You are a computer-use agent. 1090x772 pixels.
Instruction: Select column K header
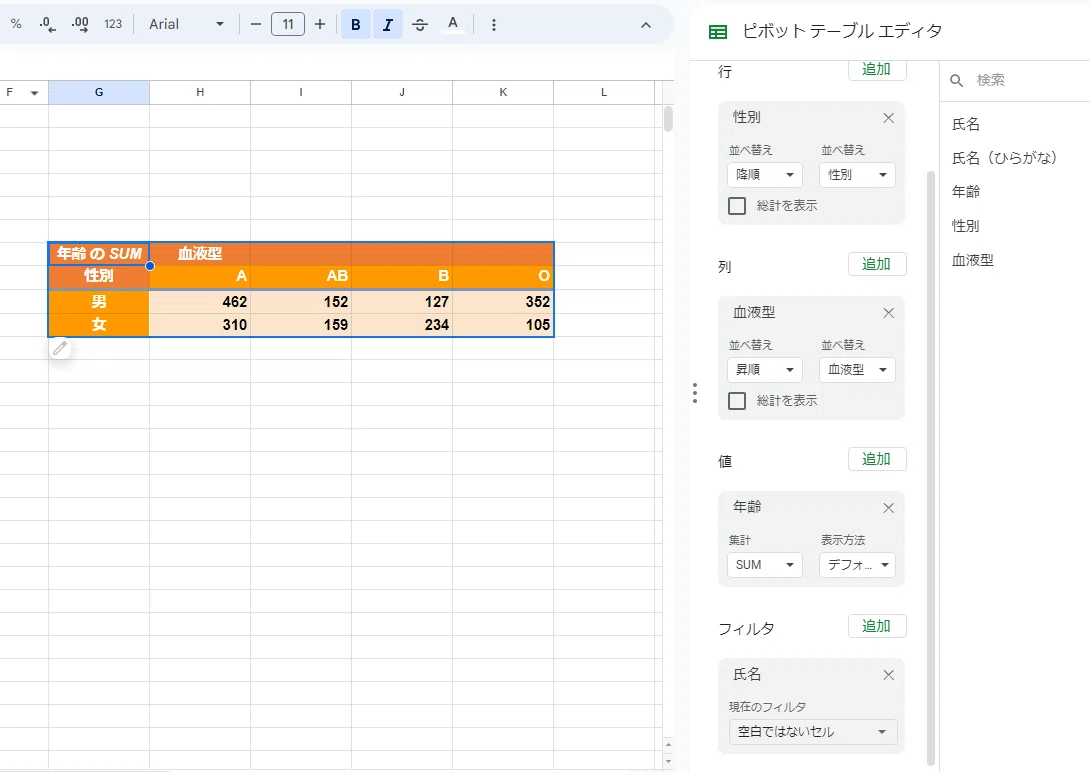pyautogui.click(x=503, y=92)
